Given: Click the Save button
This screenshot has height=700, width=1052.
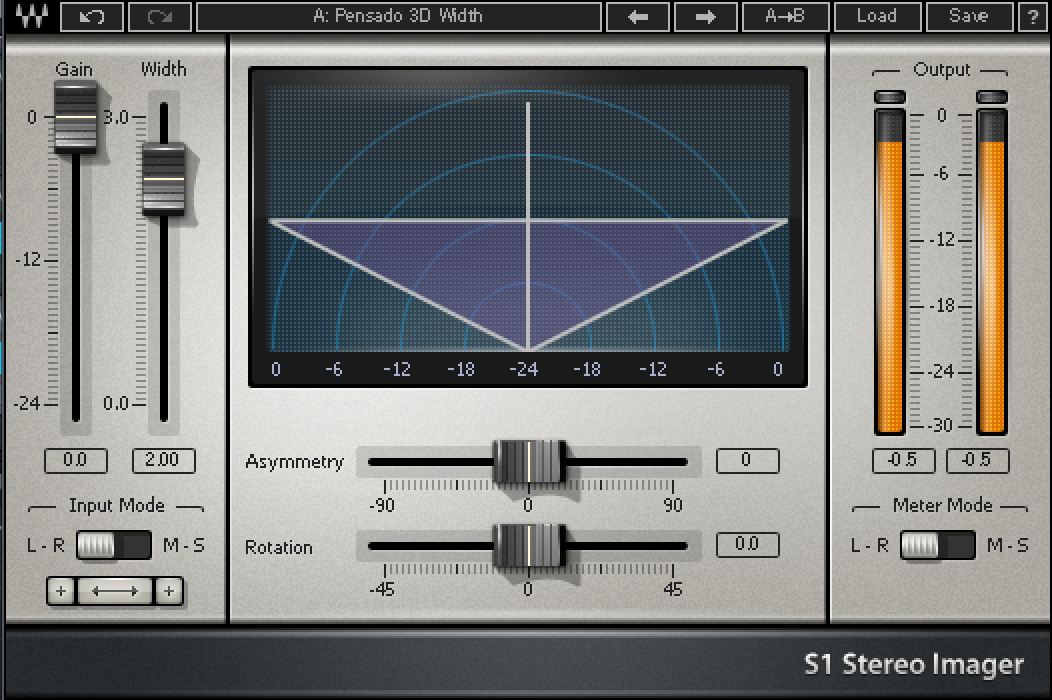Looking at the screenshot, I should pyautogui.click(x=969, y=16).
